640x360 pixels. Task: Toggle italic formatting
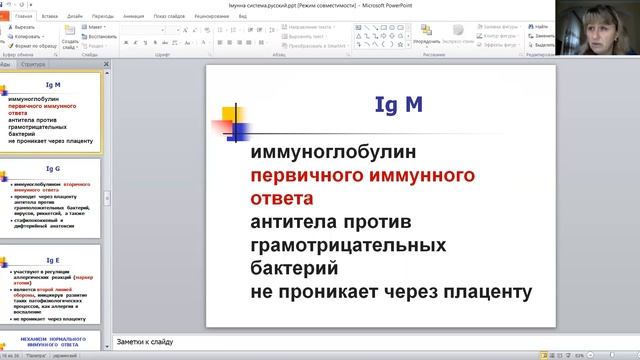(136, 42)
